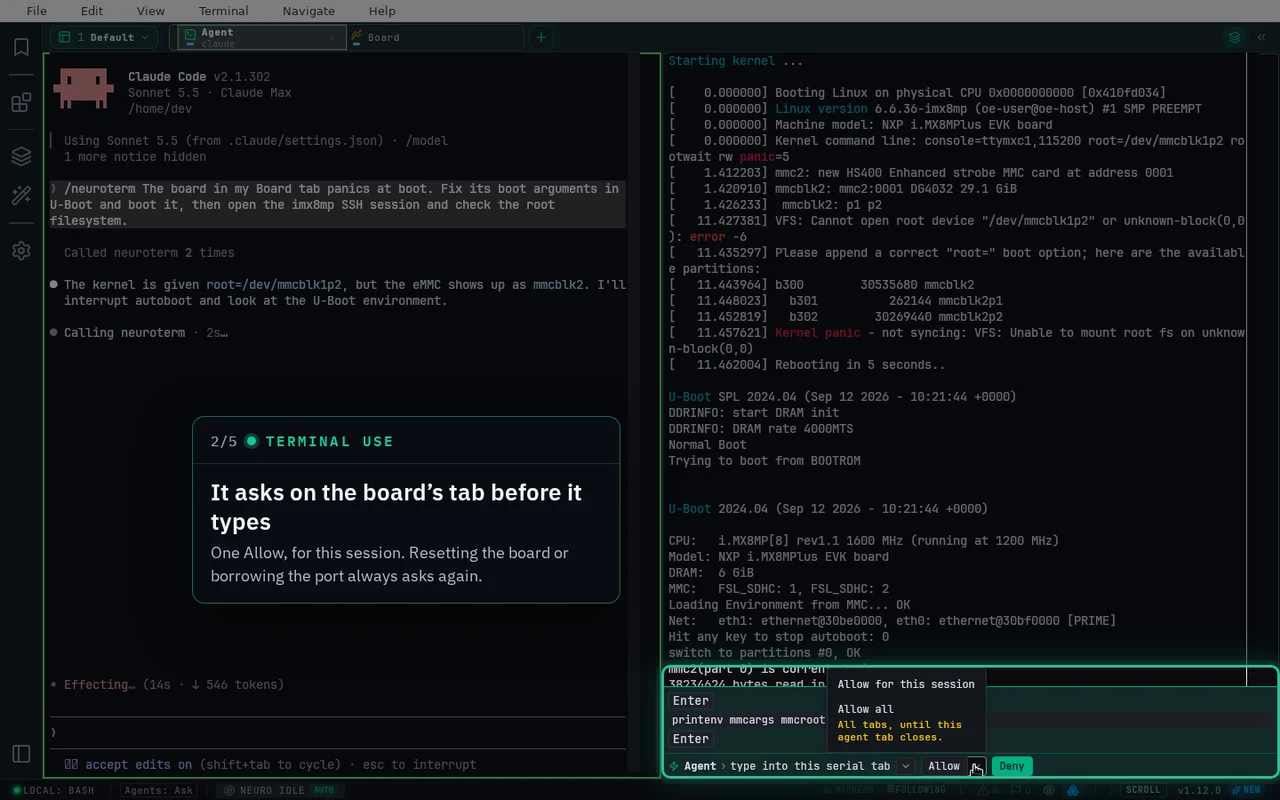Screen dimensions: 1280x800
Task: Focus the Claude Code prompt input line
Action: coord(338,732)
